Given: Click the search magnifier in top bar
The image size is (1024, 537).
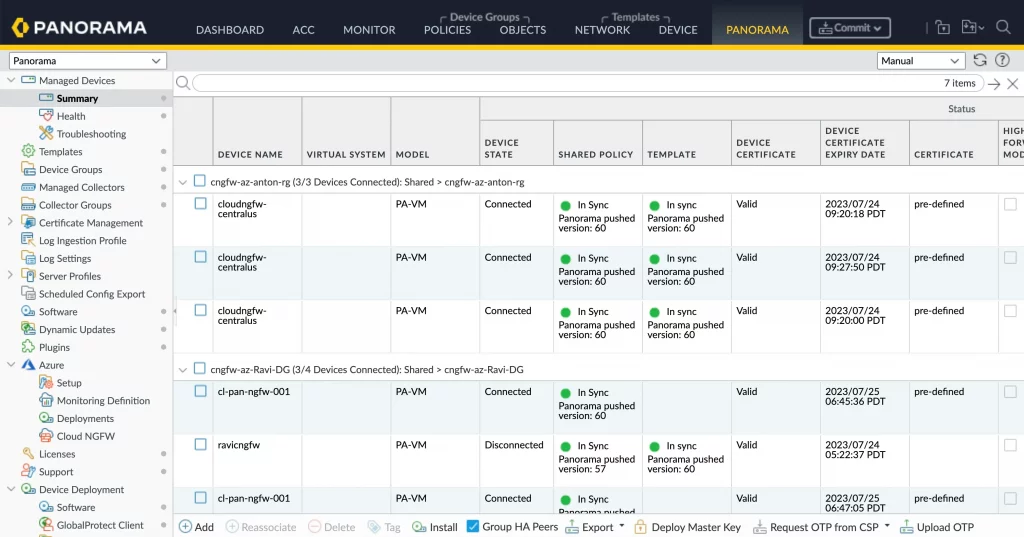Looking at the screenshot, I should [1003, 28].
